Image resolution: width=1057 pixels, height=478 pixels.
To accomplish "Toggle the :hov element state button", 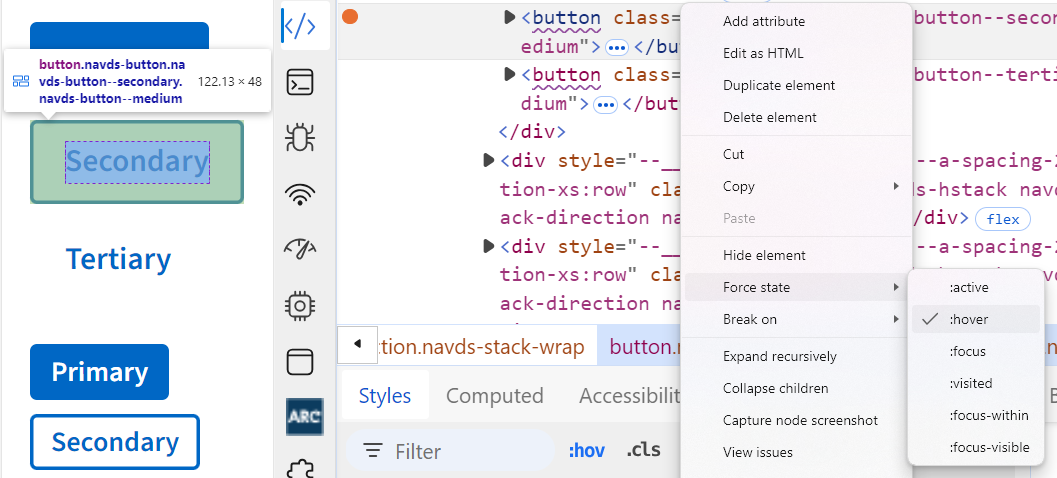I will (x=587, y=450).
